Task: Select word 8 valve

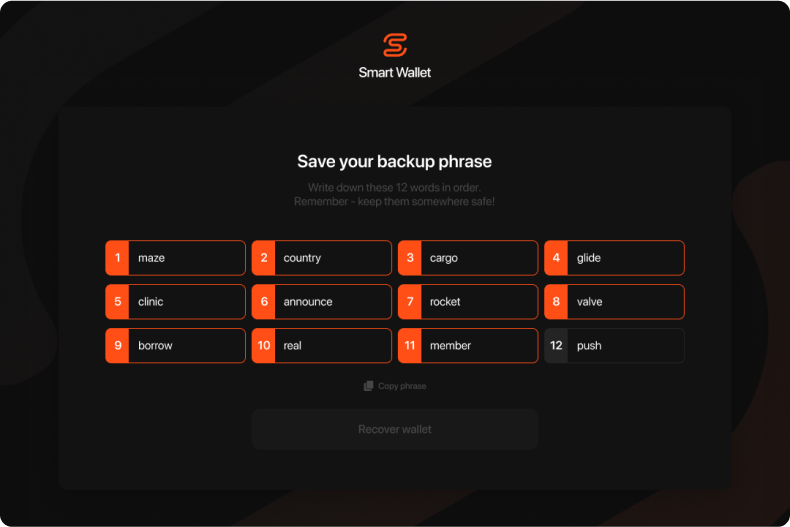Action: click(614, 302)
